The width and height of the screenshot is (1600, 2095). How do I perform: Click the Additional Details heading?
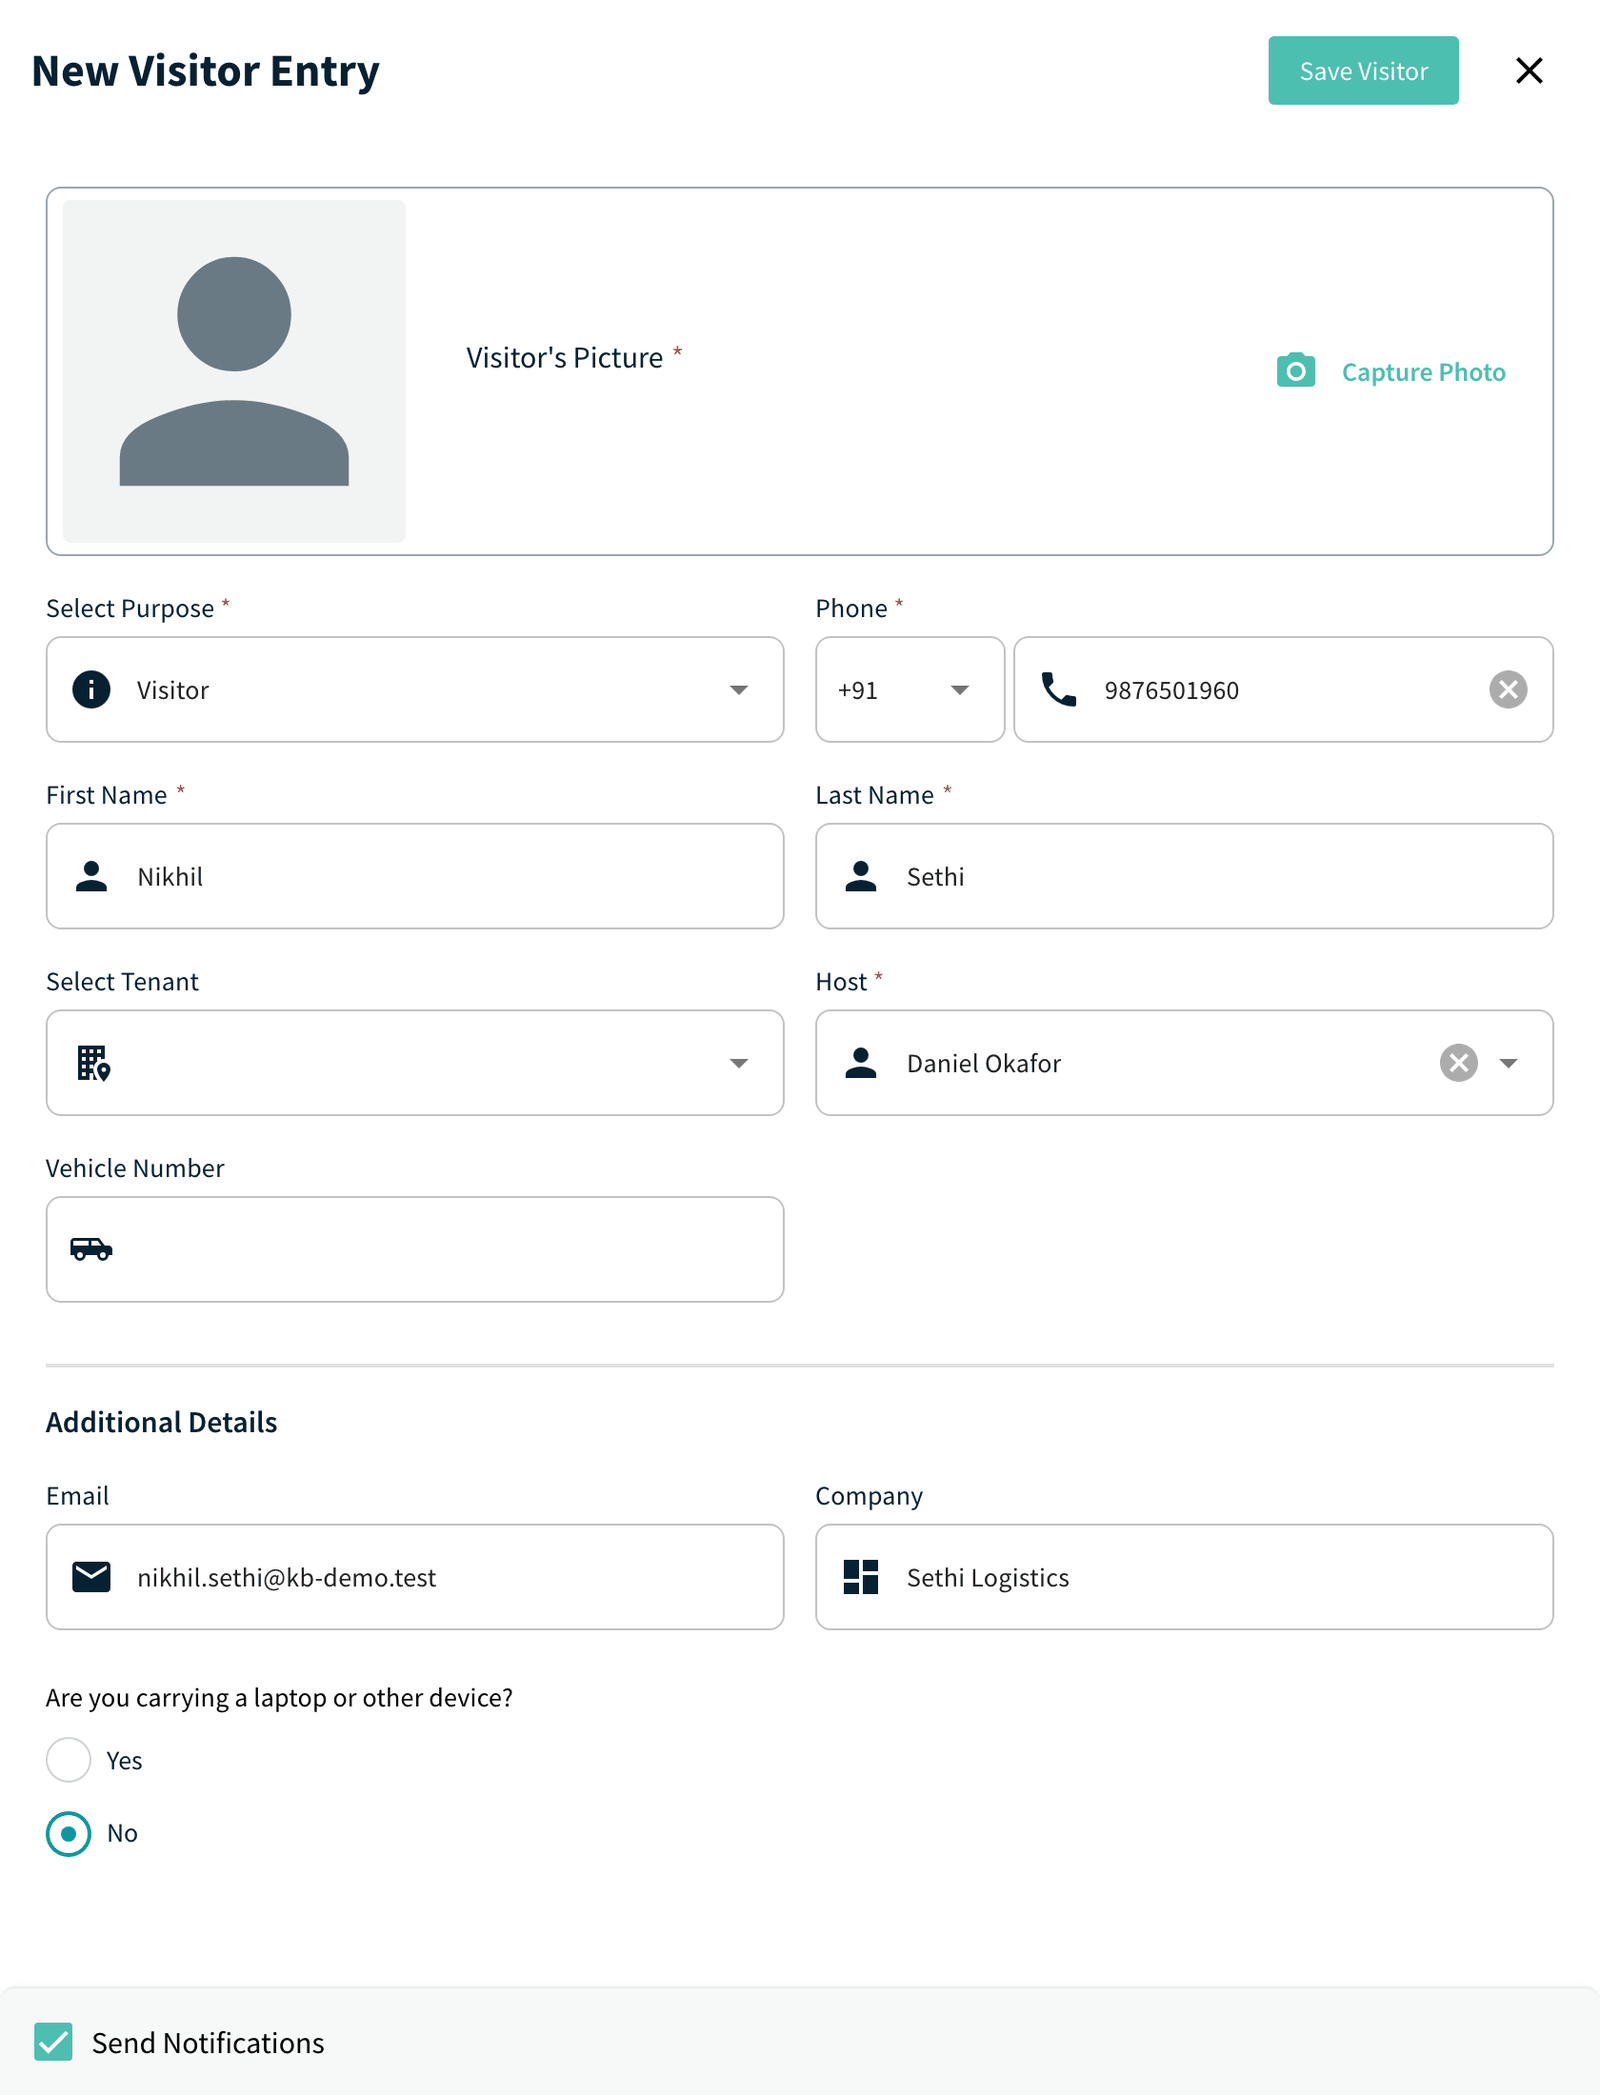coord(162,1422)
